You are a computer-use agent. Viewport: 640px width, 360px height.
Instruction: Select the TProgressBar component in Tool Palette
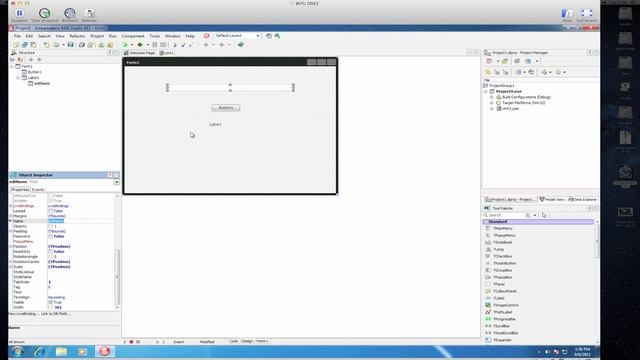[x=504, y=319]
